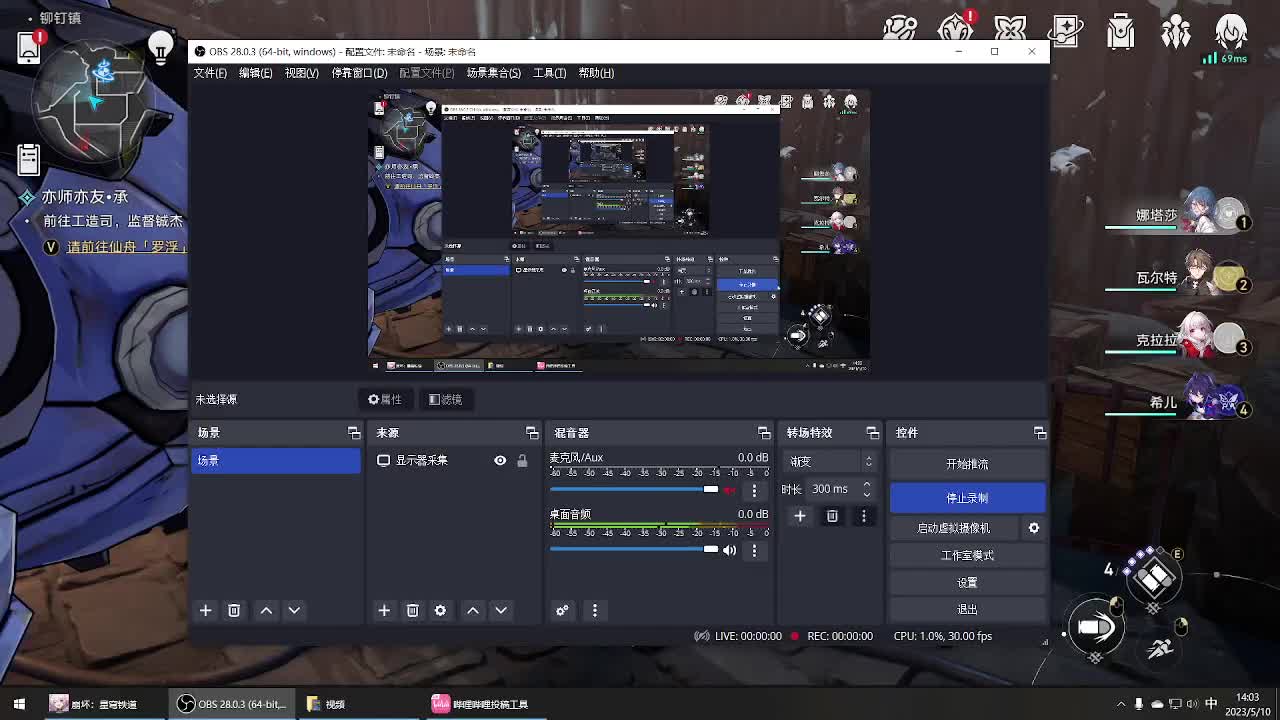Pop out the 来源 dock panel
Image resolution: width=1280 pixels, height=720 pixels.
(x=532, y=433)
